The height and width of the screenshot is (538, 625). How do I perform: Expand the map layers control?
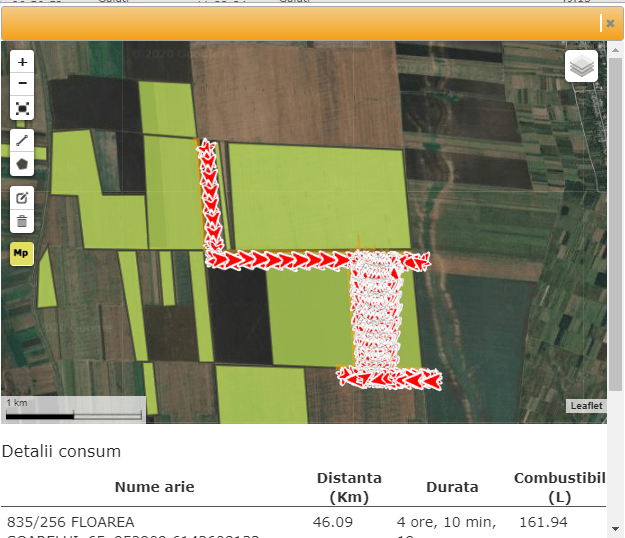coord(581,67)
